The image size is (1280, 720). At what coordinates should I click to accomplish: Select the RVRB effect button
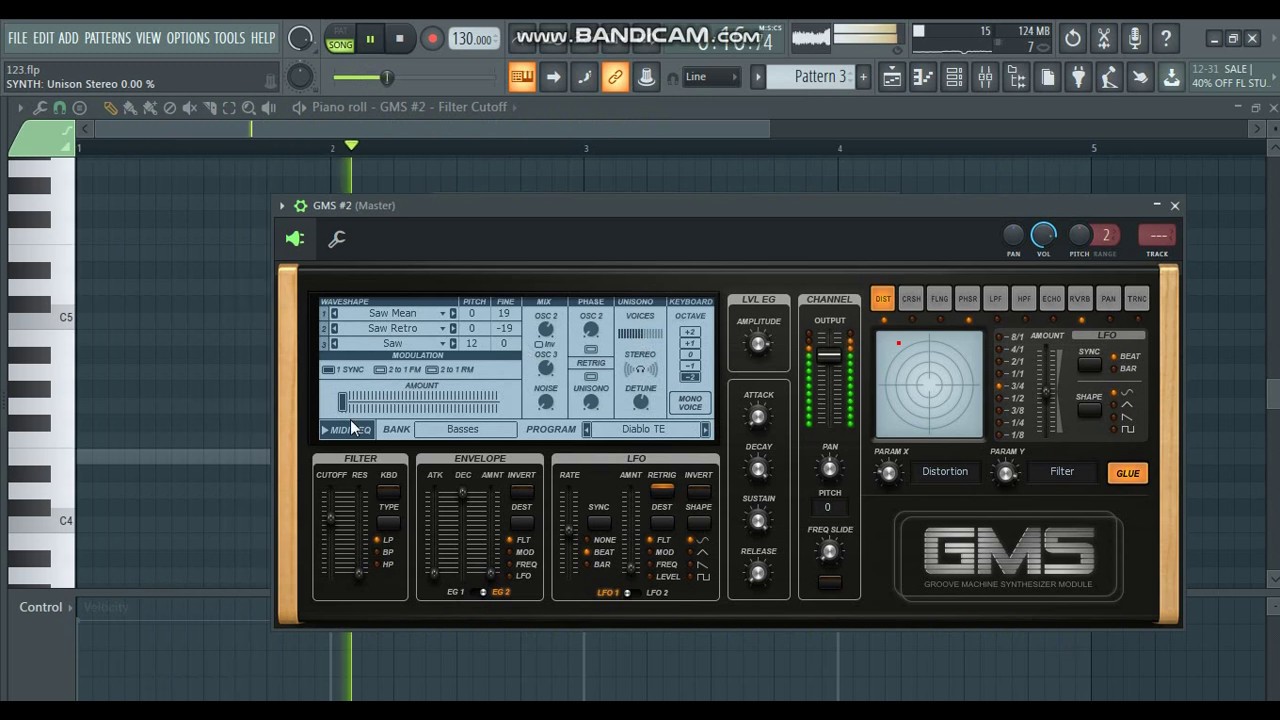pyautogui.click(x=1080, y=298)
